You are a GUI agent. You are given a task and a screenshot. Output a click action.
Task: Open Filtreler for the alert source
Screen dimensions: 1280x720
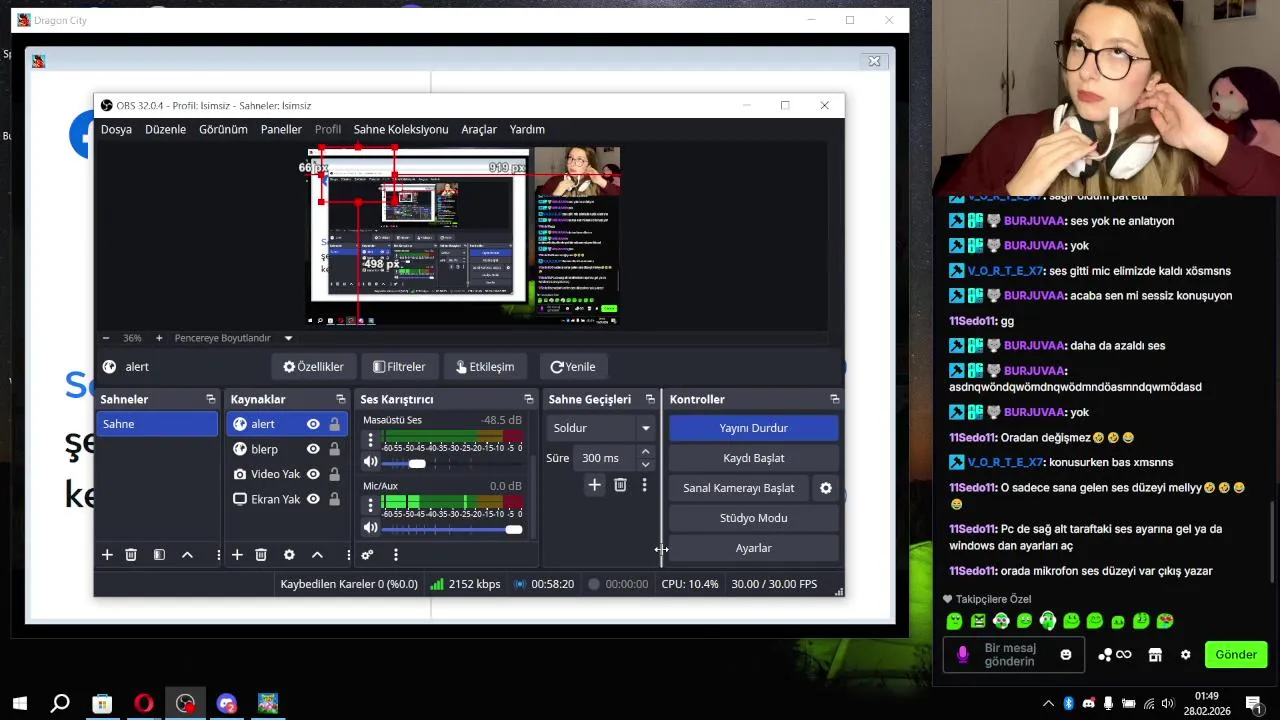(399, 367)
